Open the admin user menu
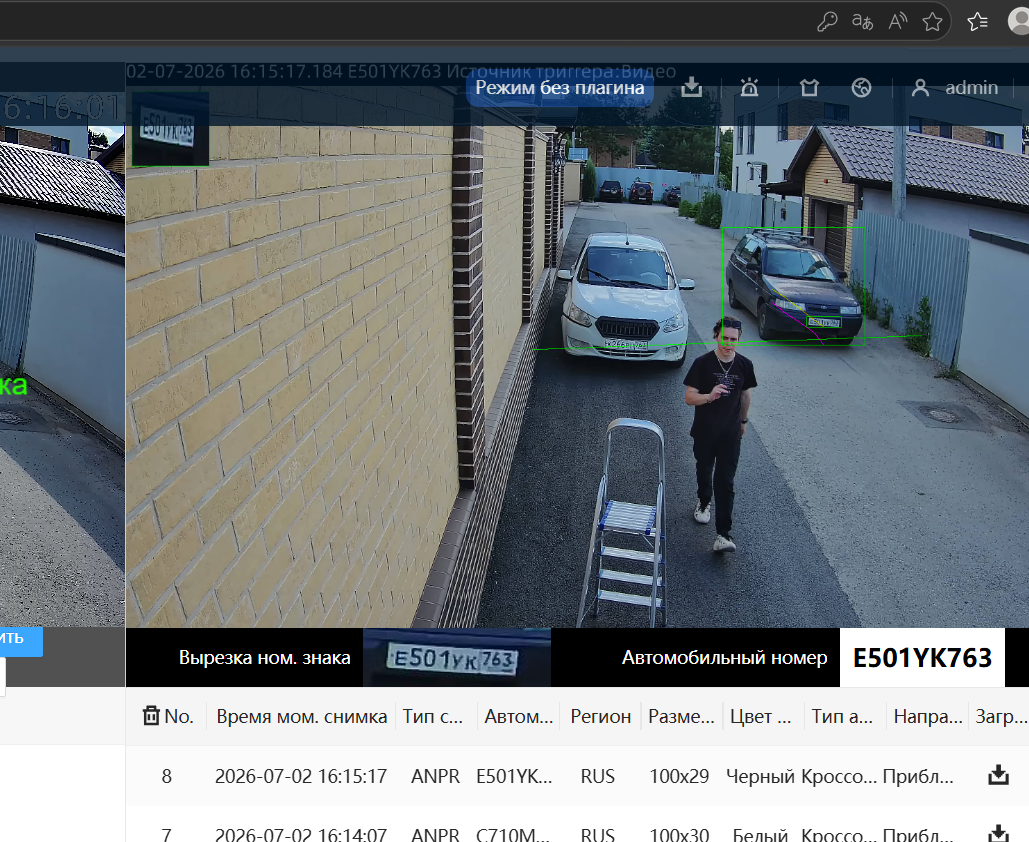The height and width of the screenshot is (842, 1029). point(955,87)
